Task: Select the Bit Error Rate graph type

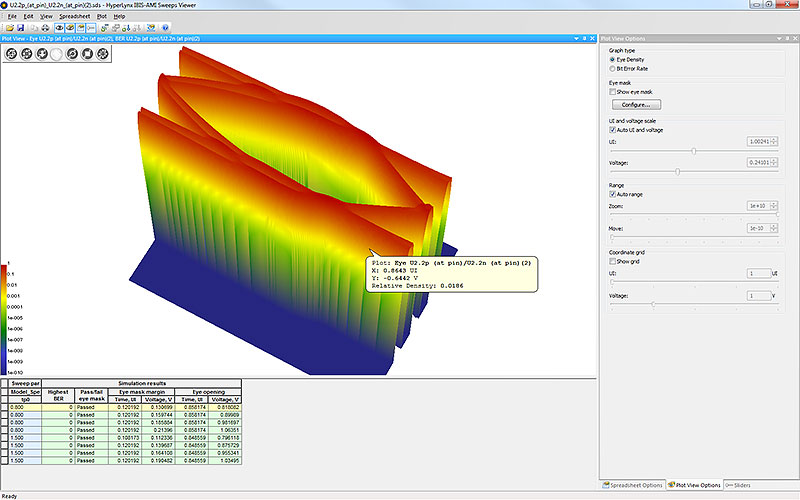Action: [613, 68]
